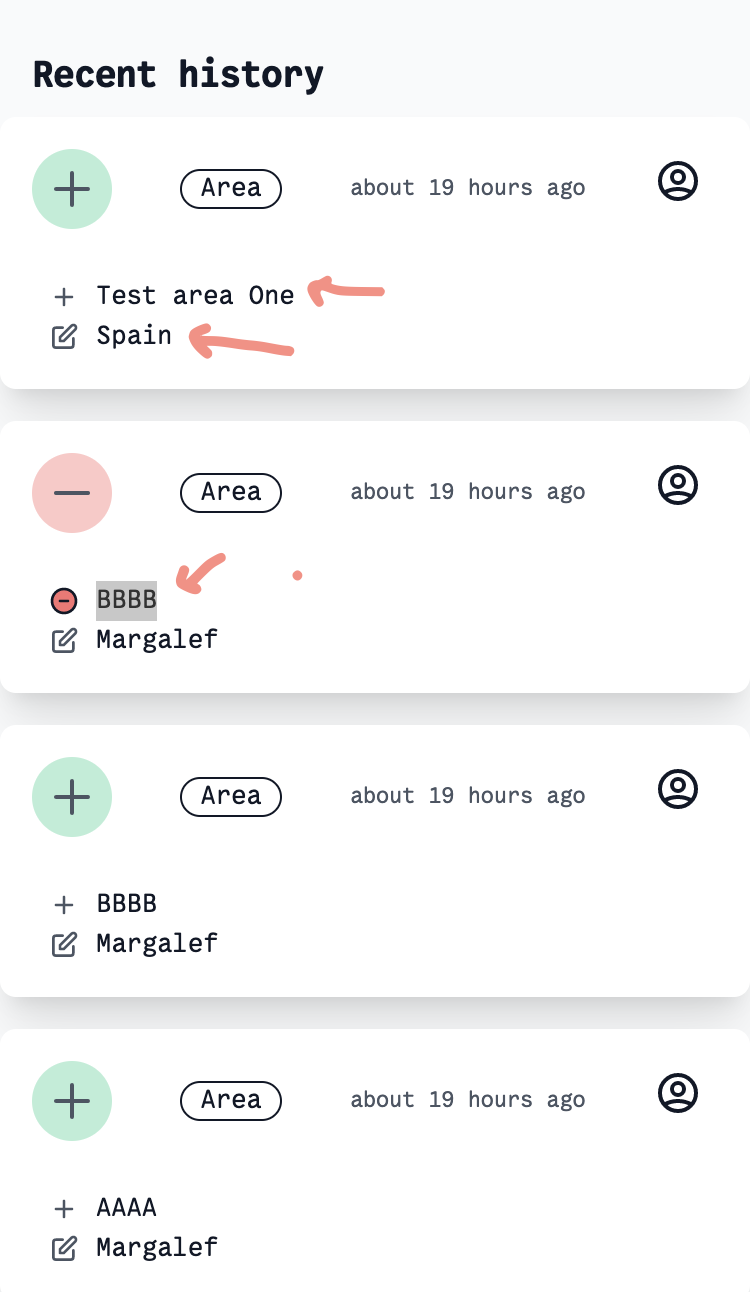Open the Area badge on the first card
This screenshot has height=1292, width=750.
[x=231, y=188]
